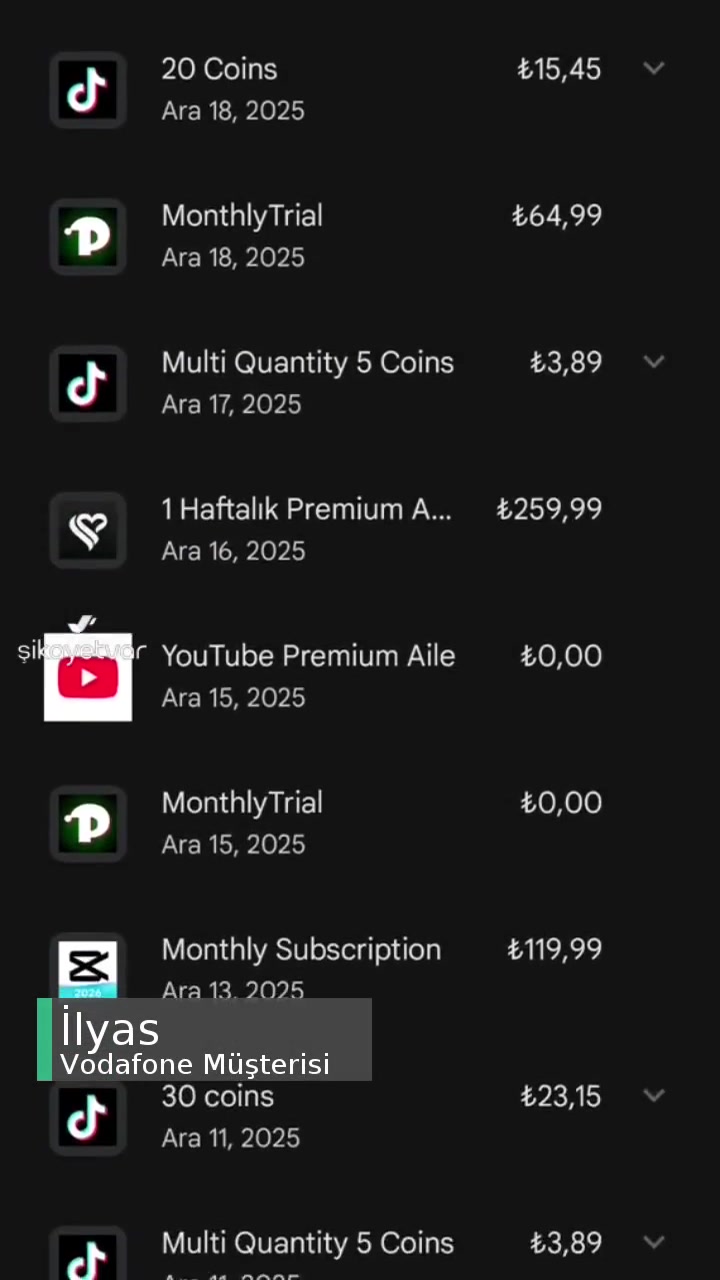Screen dimensions: 720x1280
Task: Click the ₺64,99 MonthlyTrial price
Action: (x=556, y=216)
